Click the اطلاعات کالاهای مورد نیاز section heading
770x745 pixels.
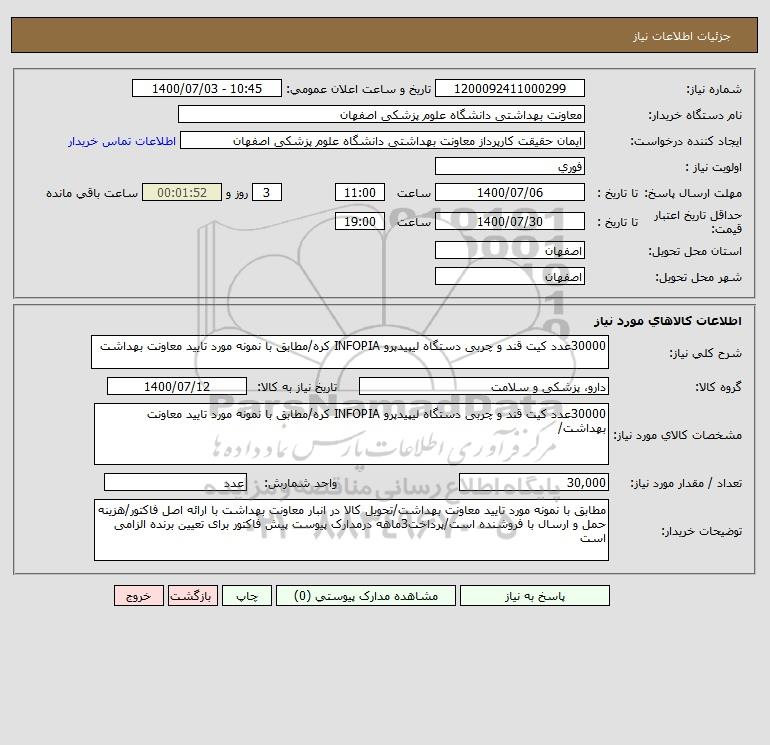coord(668,321)
